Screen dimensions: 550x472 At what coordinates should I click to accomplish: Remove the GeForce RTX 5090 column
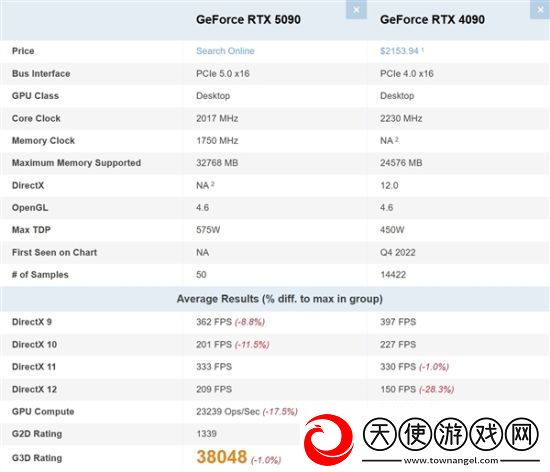point(356,9)
